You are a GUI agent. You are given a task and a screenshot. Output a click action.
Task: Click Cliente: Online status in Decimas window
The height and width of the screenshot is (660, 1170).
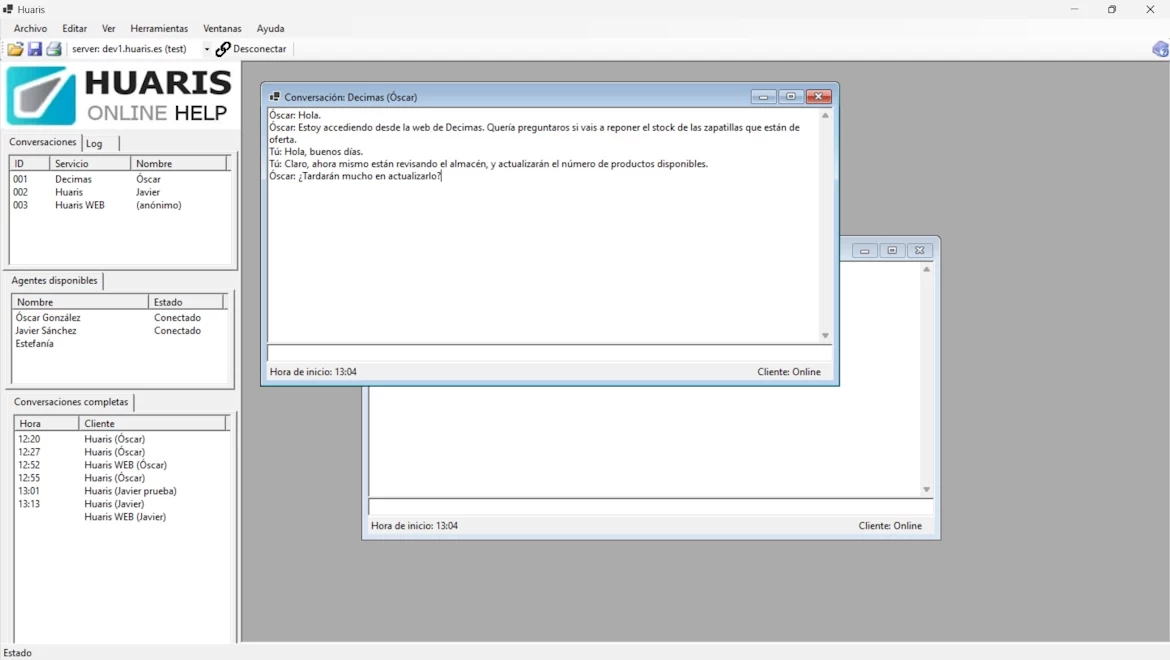[789, 372]
